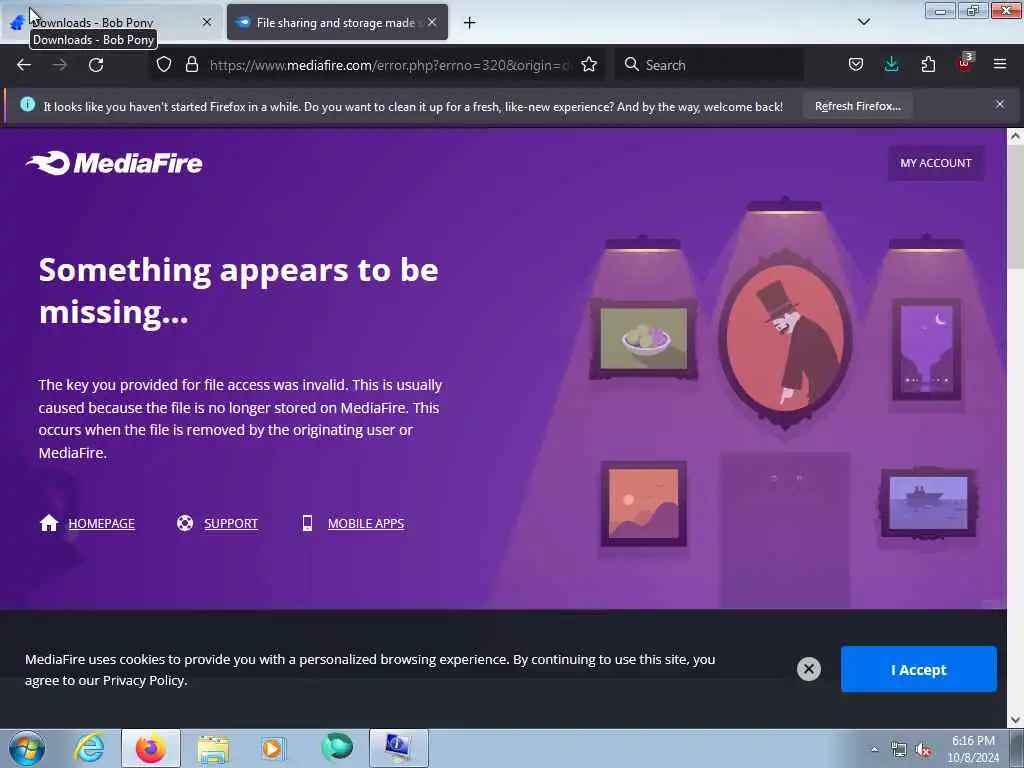1024x768 pixels.
Task: Click the scrollbar down arrow
Action: (x=1016, y=720)
